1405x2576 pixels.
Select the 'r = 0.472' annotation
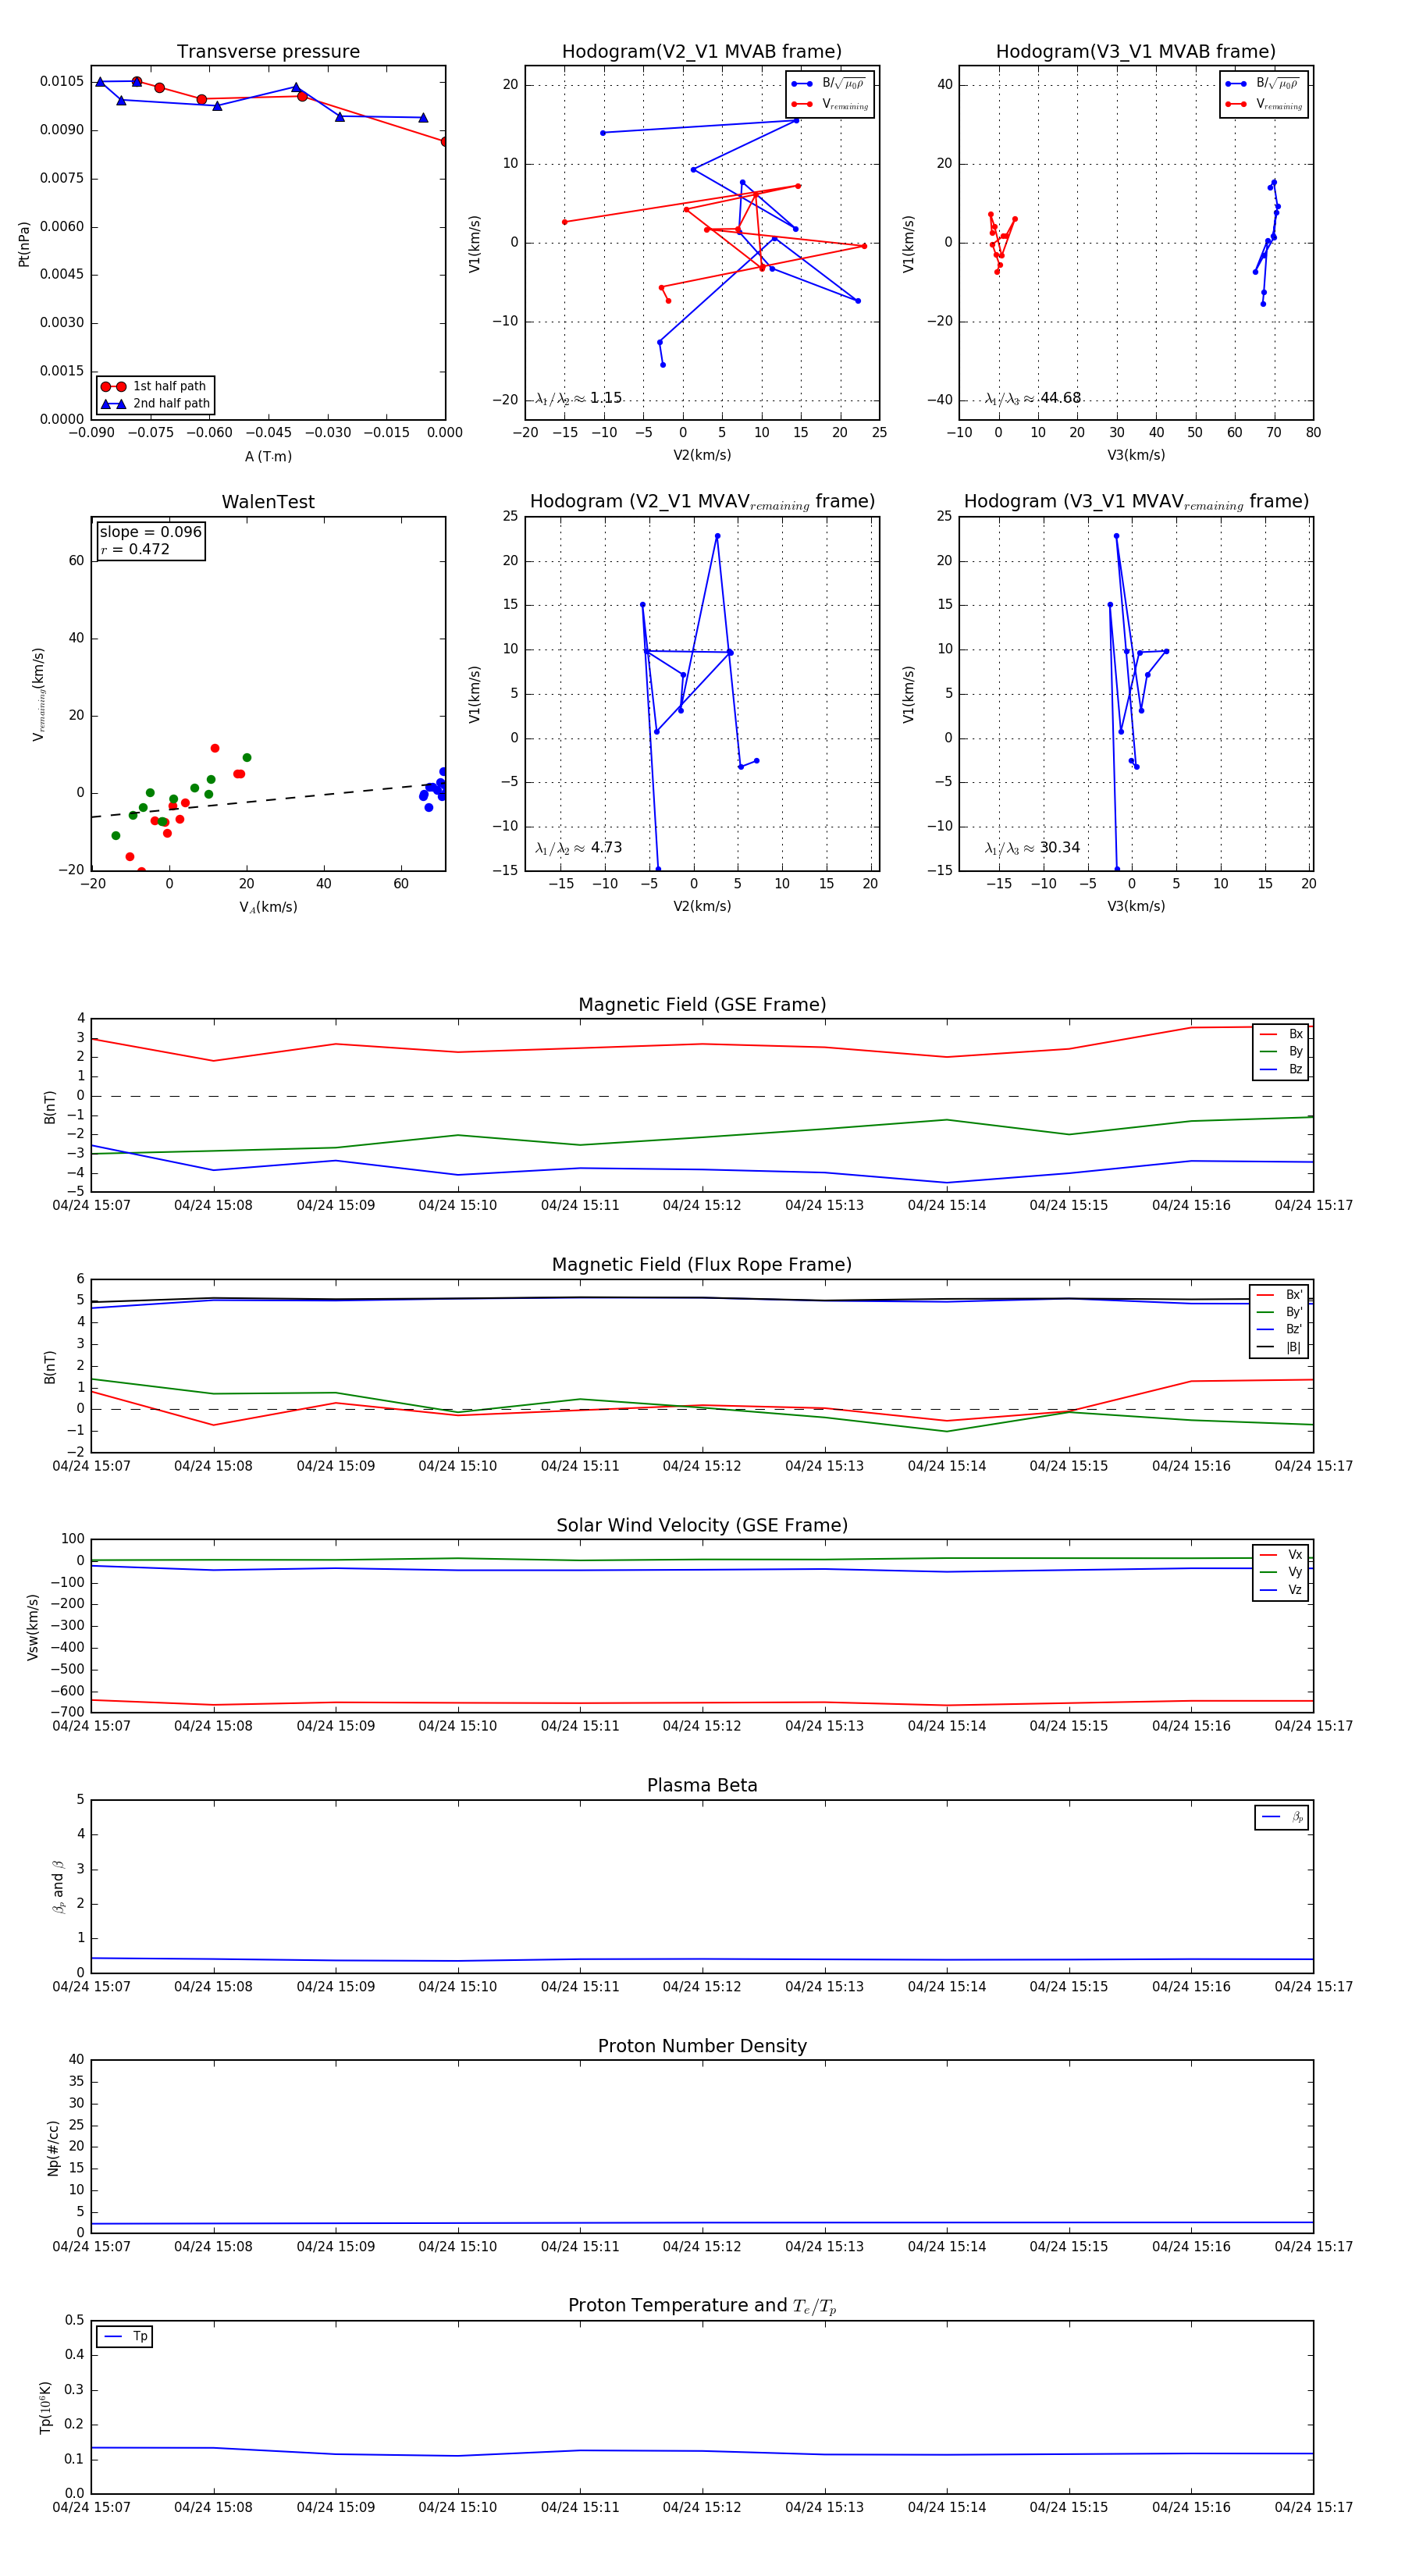135,549
